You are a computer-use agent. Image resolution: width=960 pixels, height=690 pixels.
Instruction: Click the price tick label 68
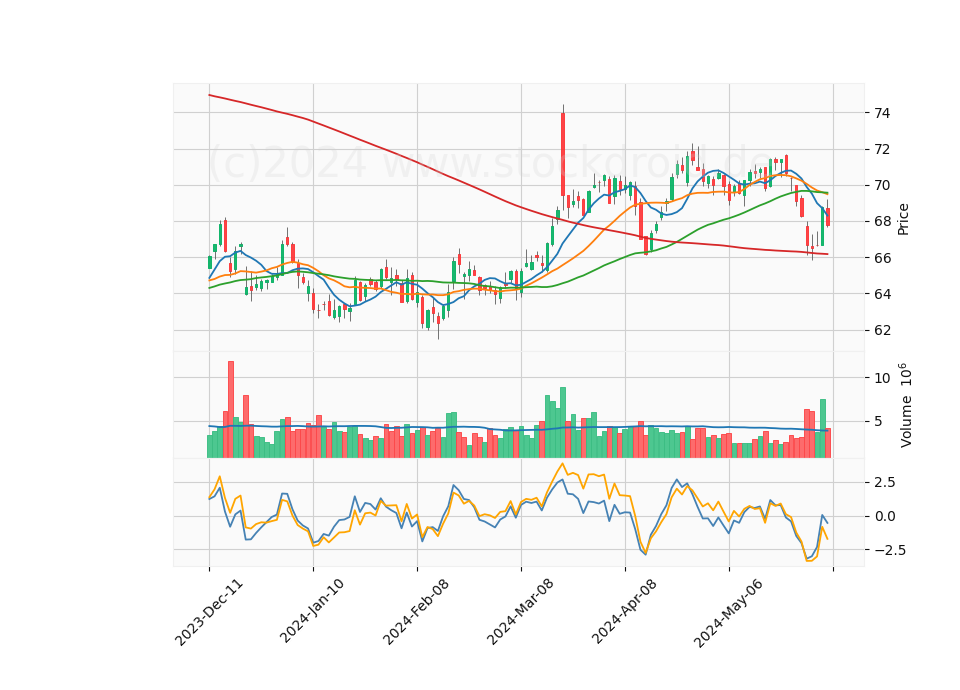pyautogui.click(x=882, y=222)
